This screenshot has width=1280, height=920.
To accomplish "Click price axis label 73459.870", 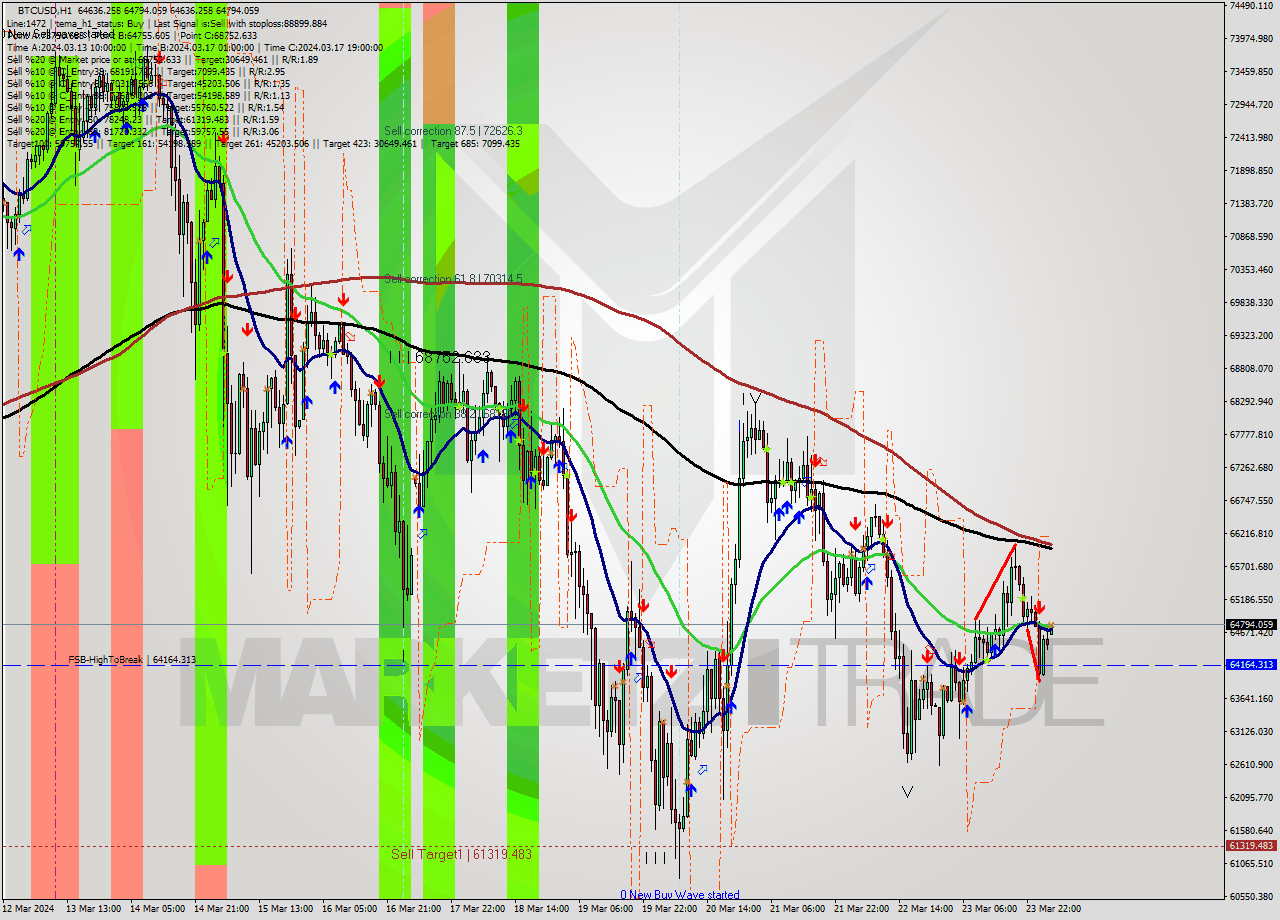I will tap(1251, 71).
